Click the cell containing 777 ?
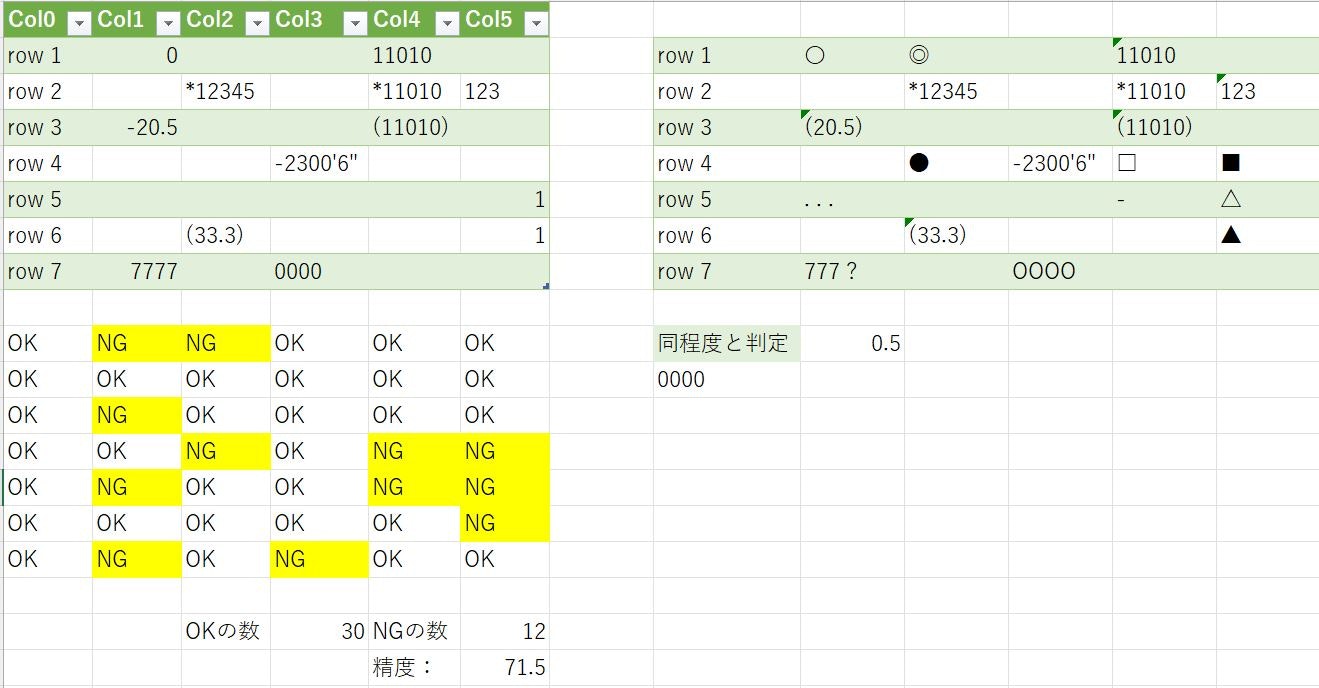 coord(852,271)
